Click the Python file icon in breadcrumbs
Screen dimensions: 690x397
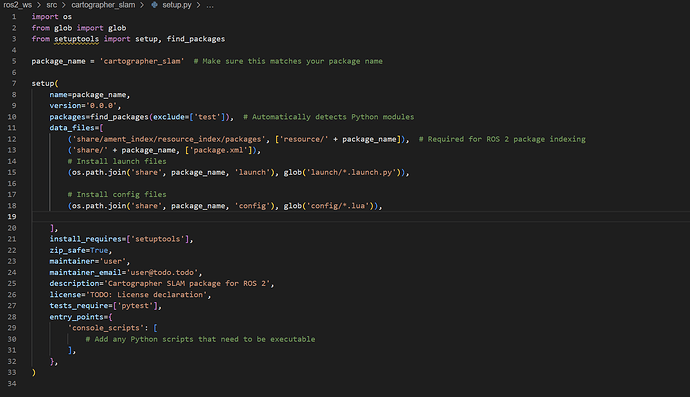coord(154,5)
